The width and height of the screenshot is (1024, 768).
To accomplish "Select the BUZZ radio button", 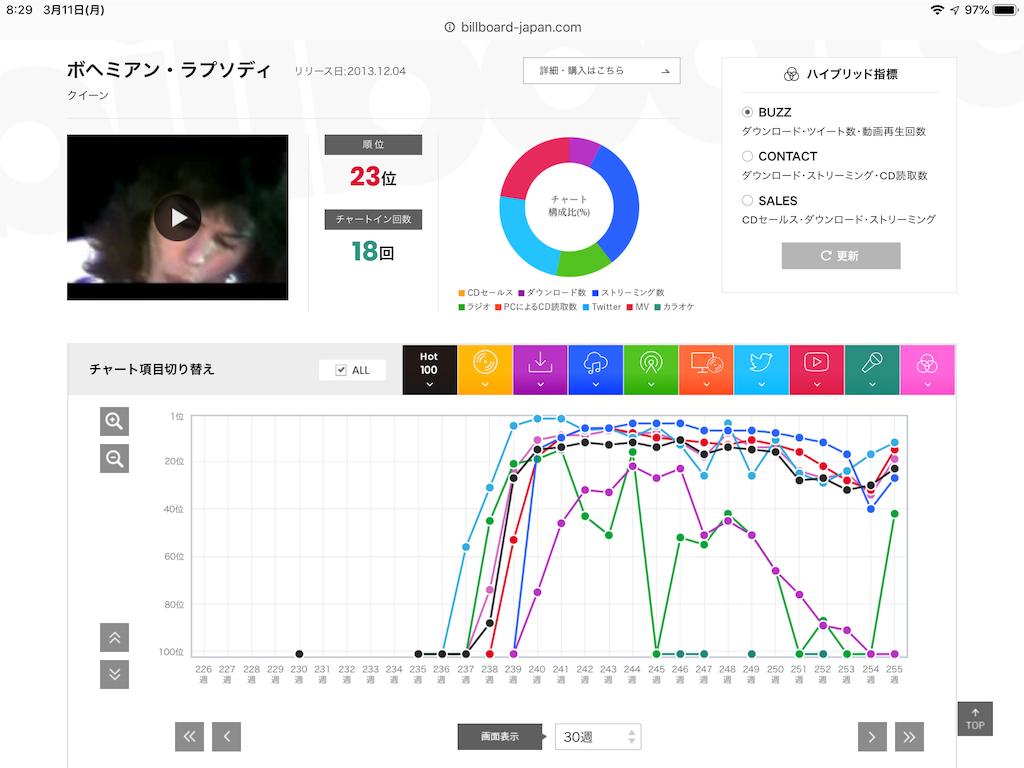I will click(747, 112).
